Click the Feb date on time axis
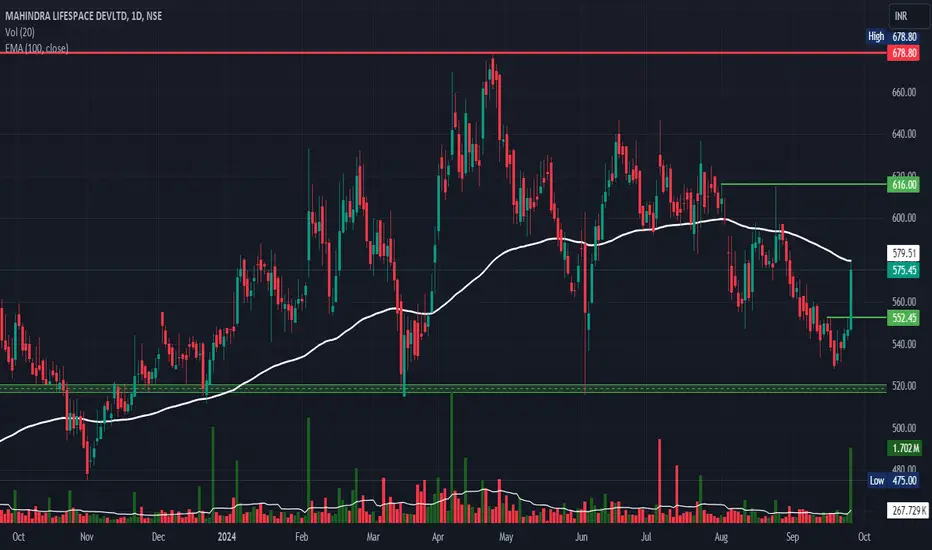The image size is (932, 550). click(x=301, y=537)
